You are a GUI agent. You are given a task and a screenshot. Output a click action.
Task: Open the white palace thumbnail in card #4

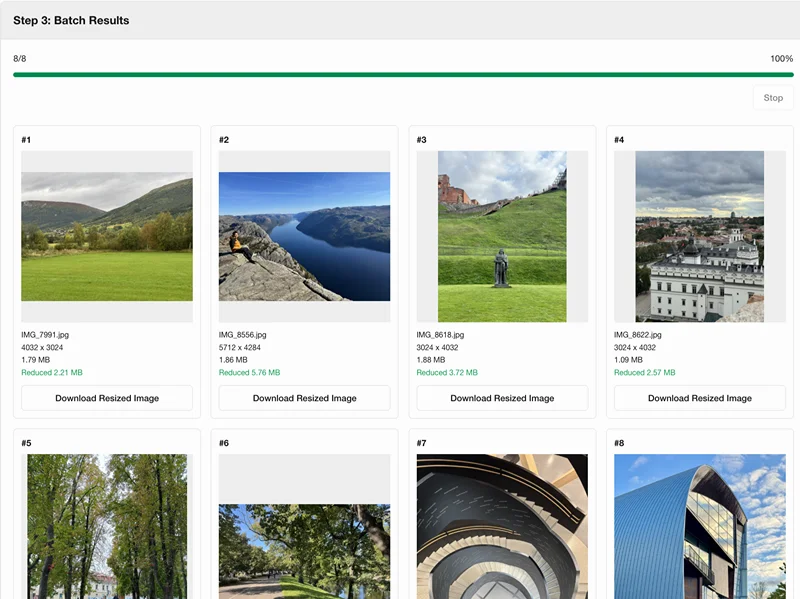tap(699, 236)
